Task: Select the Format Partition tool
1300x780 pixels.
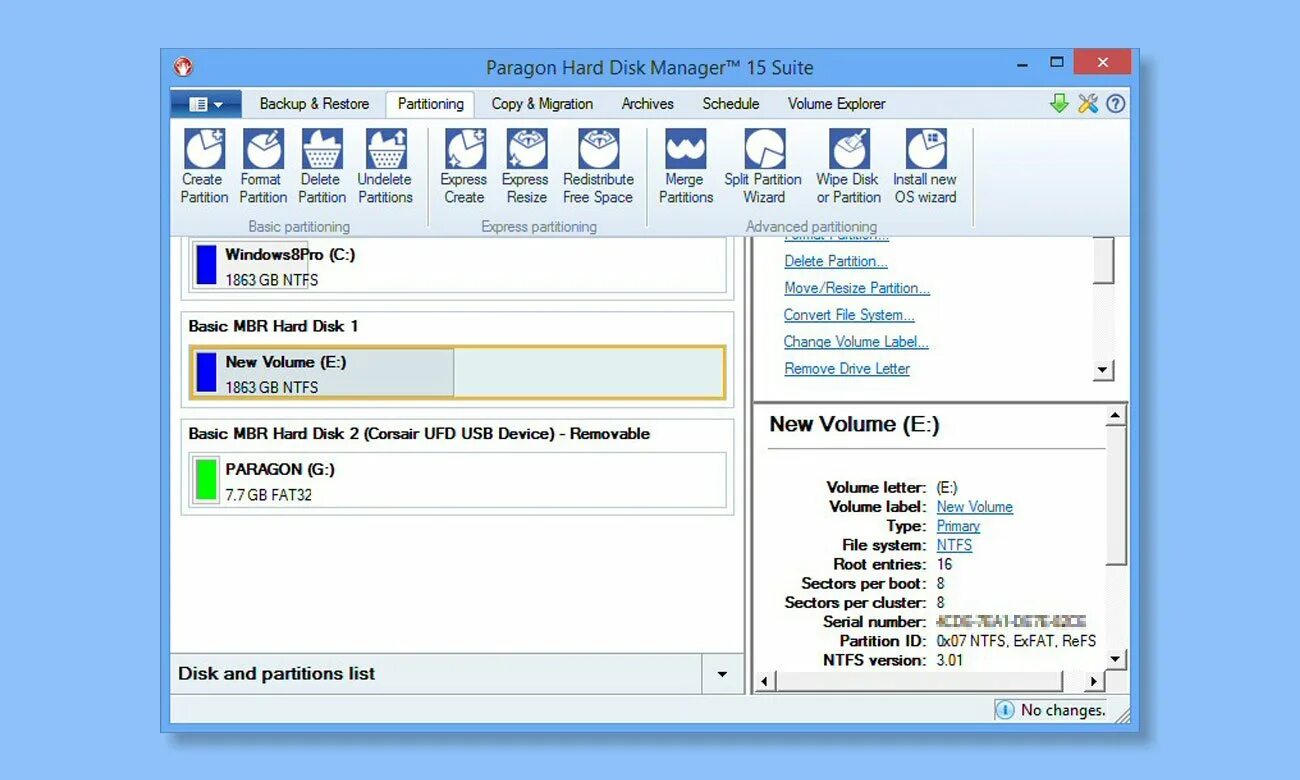Action: 263,167
